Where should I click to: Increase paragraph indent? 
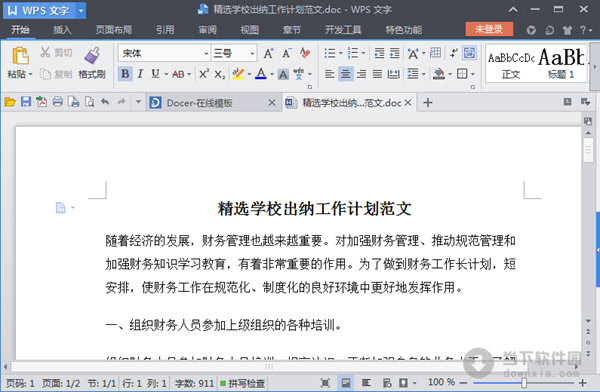[395, 53]
